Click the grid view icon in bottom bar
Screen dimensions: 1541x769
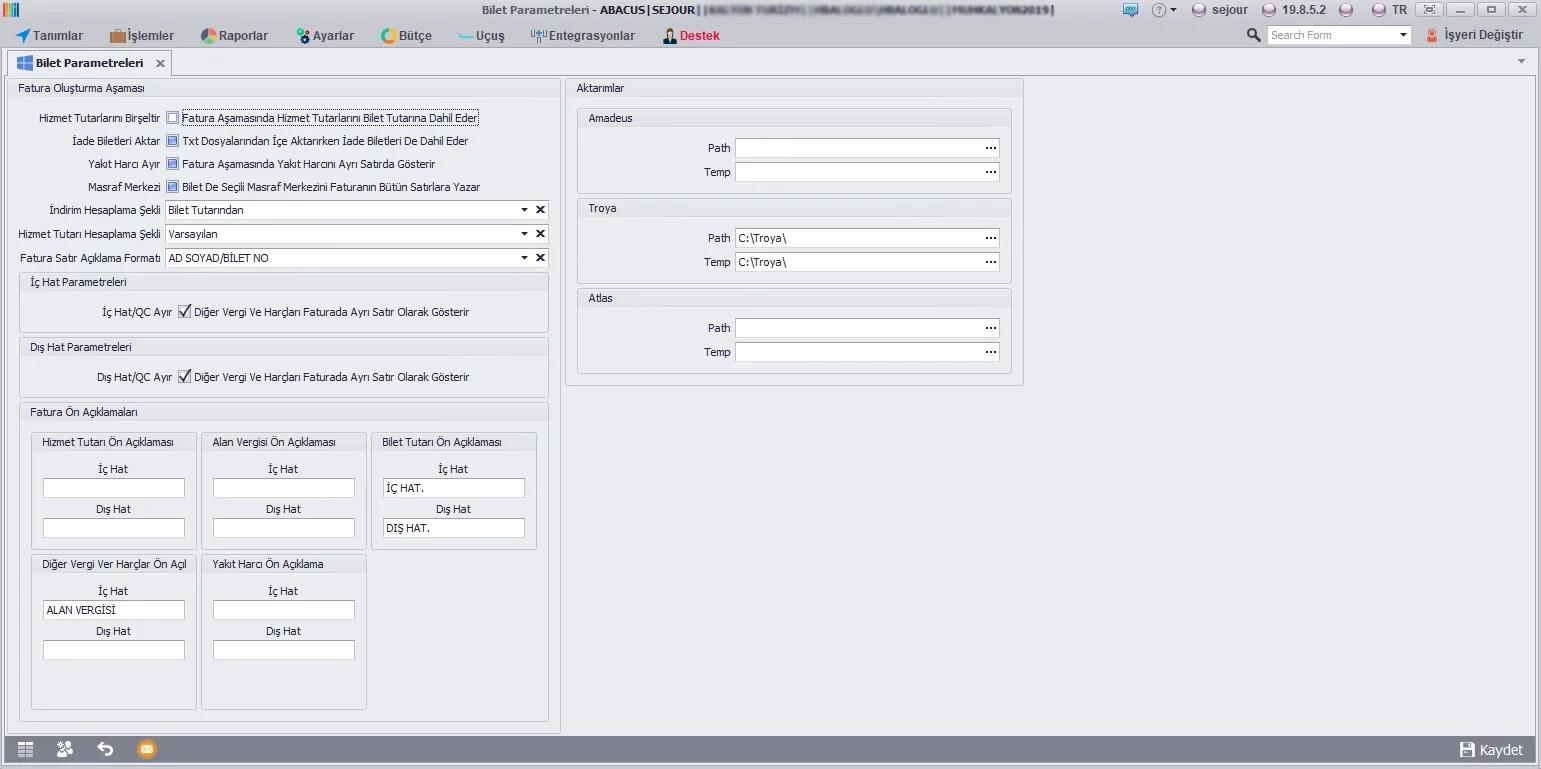25,749
